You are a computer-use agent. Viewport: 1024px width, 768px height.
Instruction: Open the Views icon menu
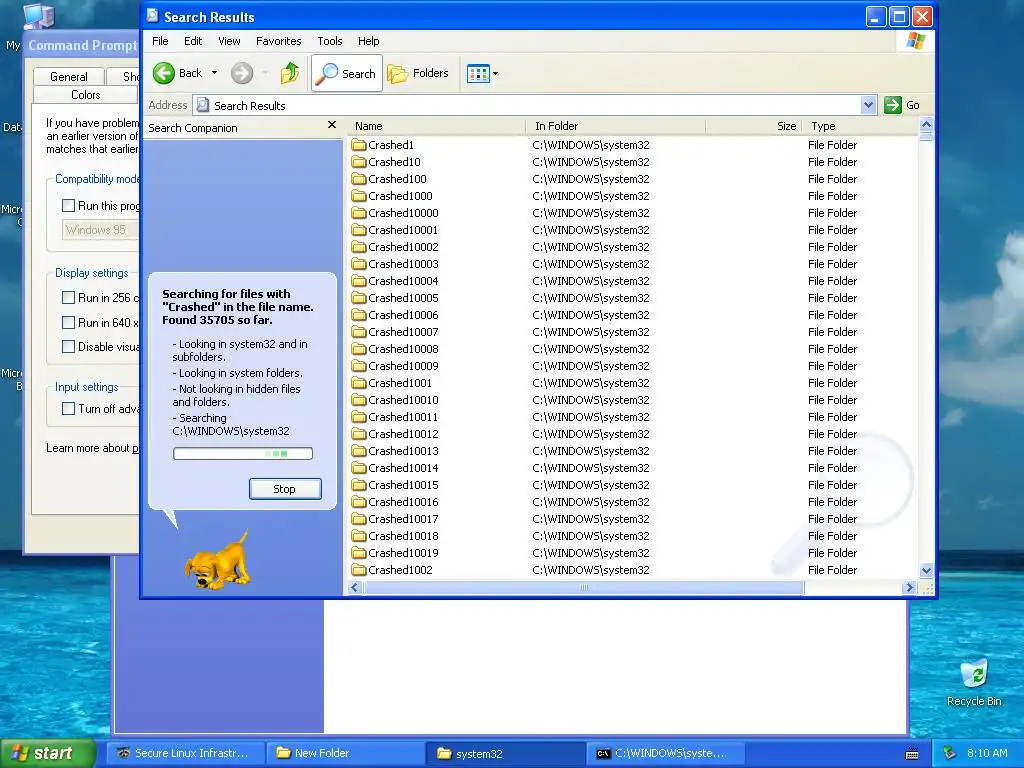pos(478,74)
